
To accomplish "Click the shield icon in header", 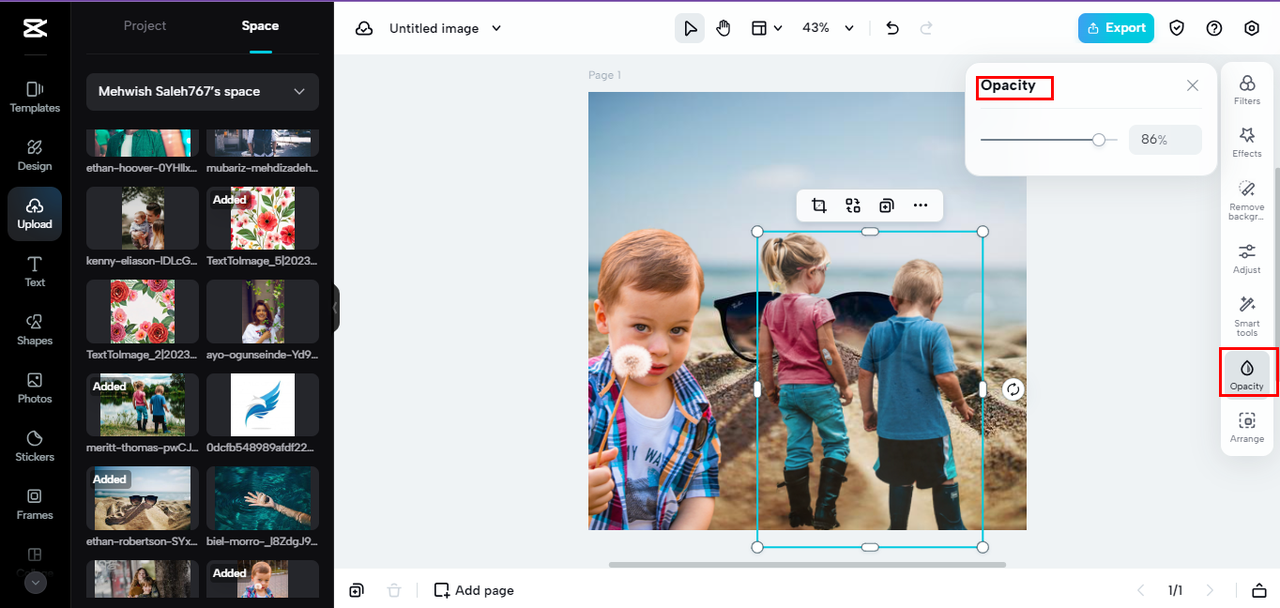I will [1177, 28].
